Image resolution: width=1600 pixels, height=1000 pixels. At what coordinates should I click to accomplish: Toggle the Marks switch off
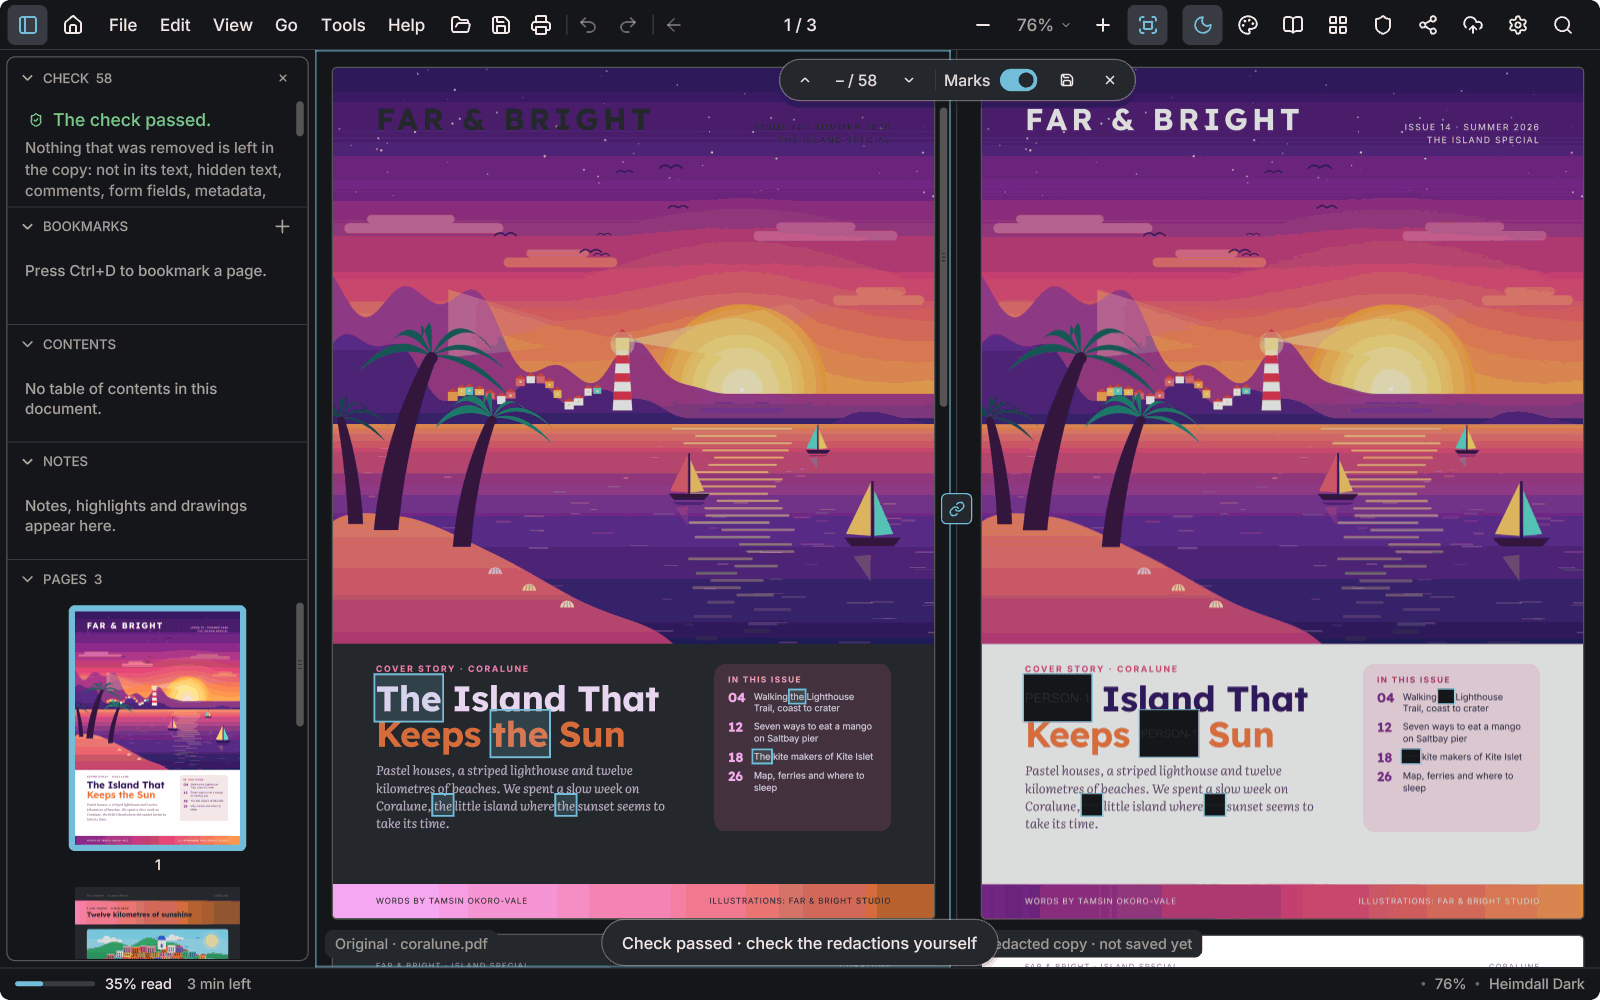pos(1019,80)
